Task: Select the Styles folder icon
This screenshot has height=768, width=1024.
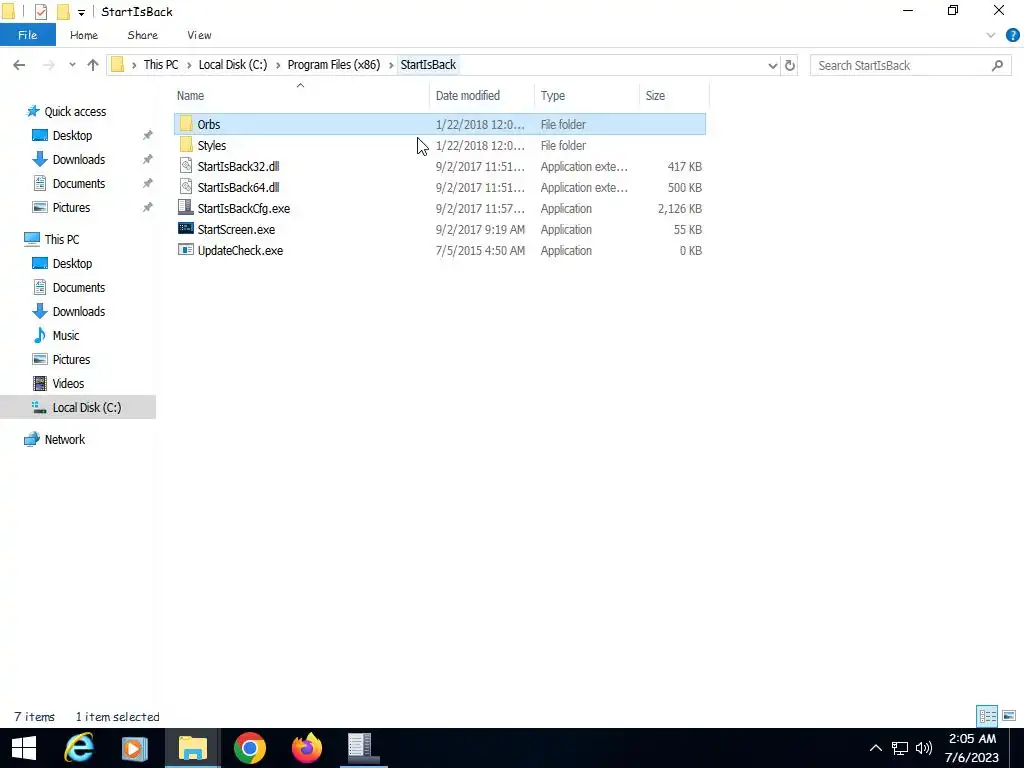Action: 186,145
